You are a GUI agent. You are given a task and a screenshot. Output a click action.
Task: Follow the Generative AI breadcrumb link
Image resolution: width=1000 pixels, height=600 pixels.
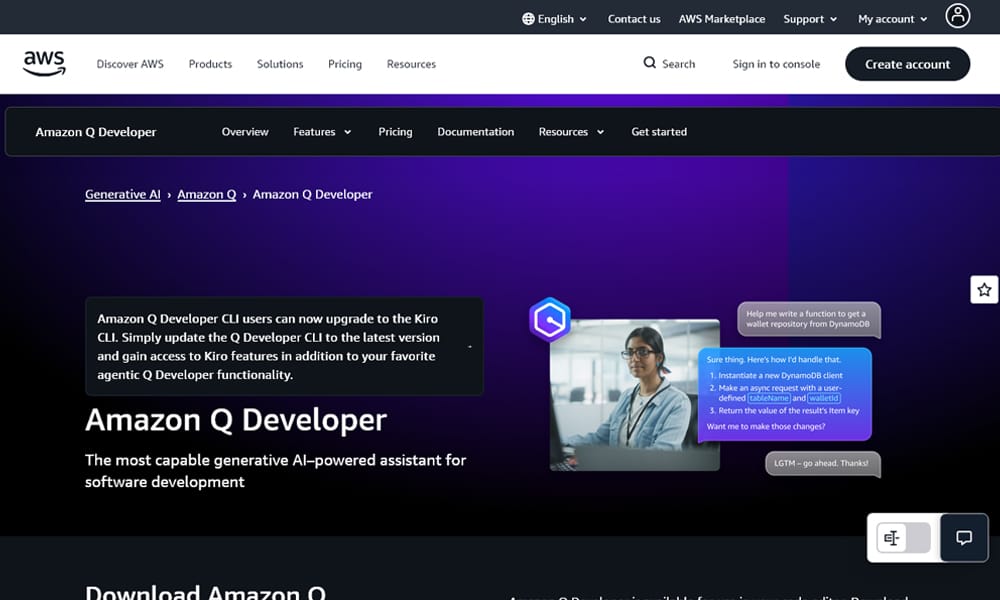click(x=122, y=194)
